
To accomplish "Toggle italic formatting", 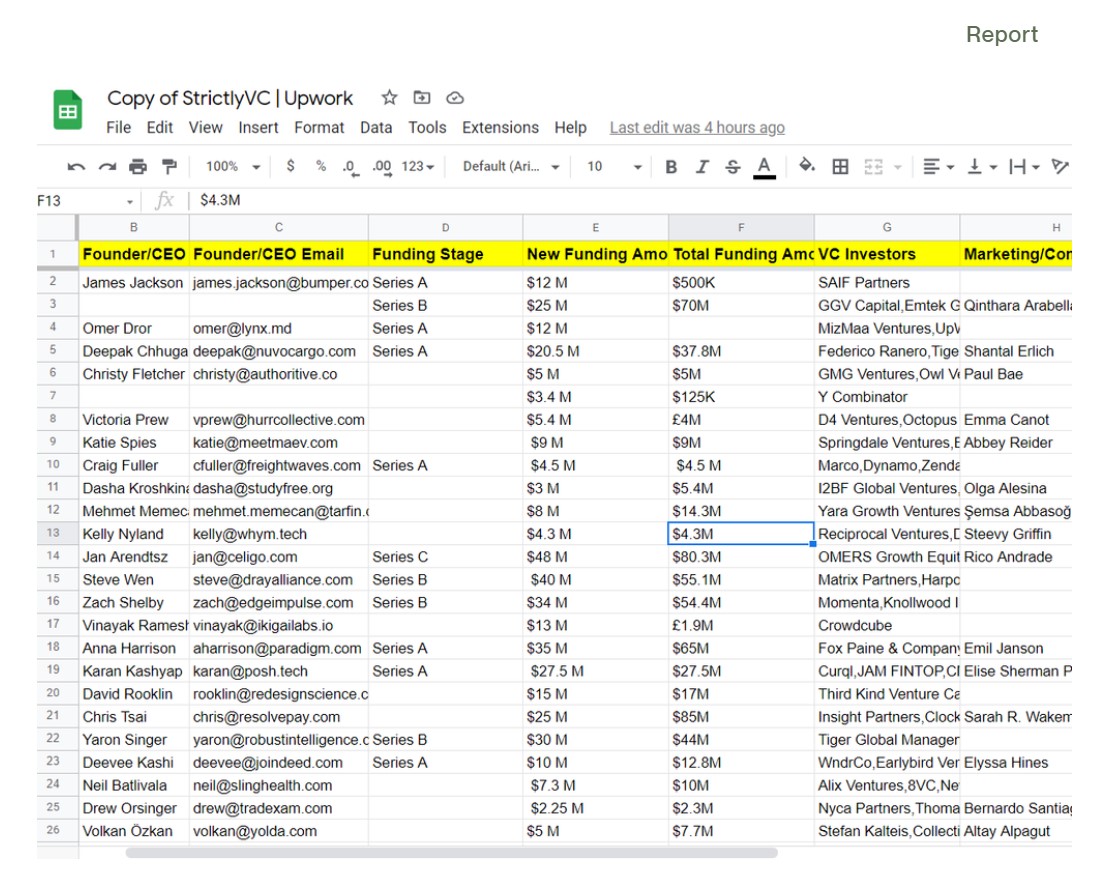I will coord(702,167).
